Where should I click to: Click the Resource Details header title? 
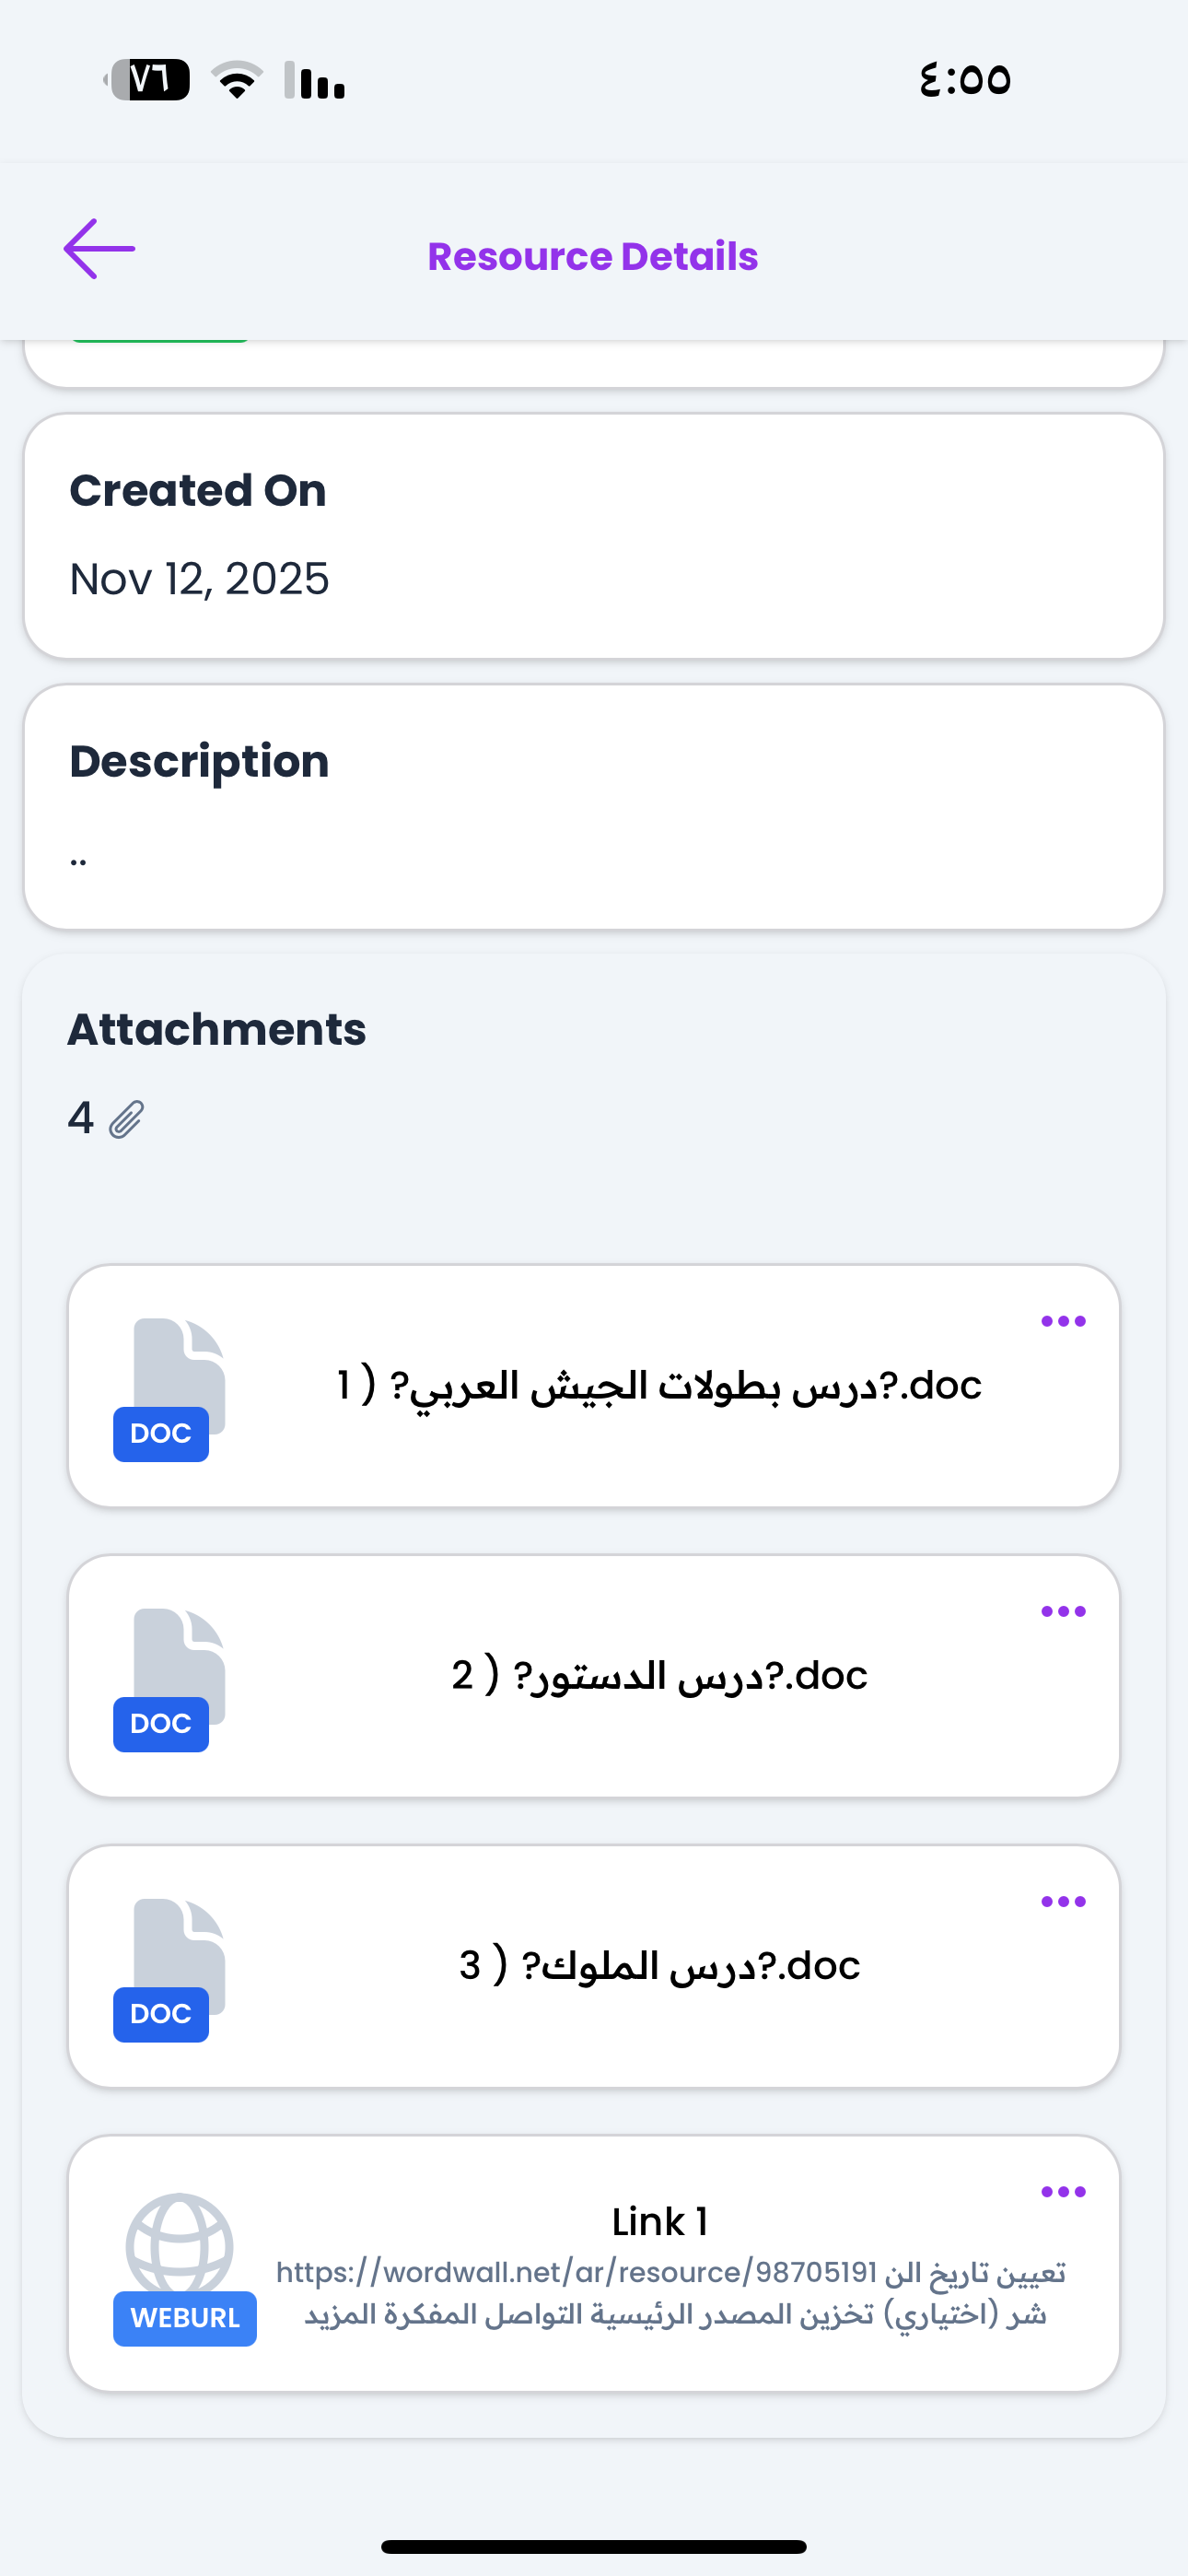593,257
